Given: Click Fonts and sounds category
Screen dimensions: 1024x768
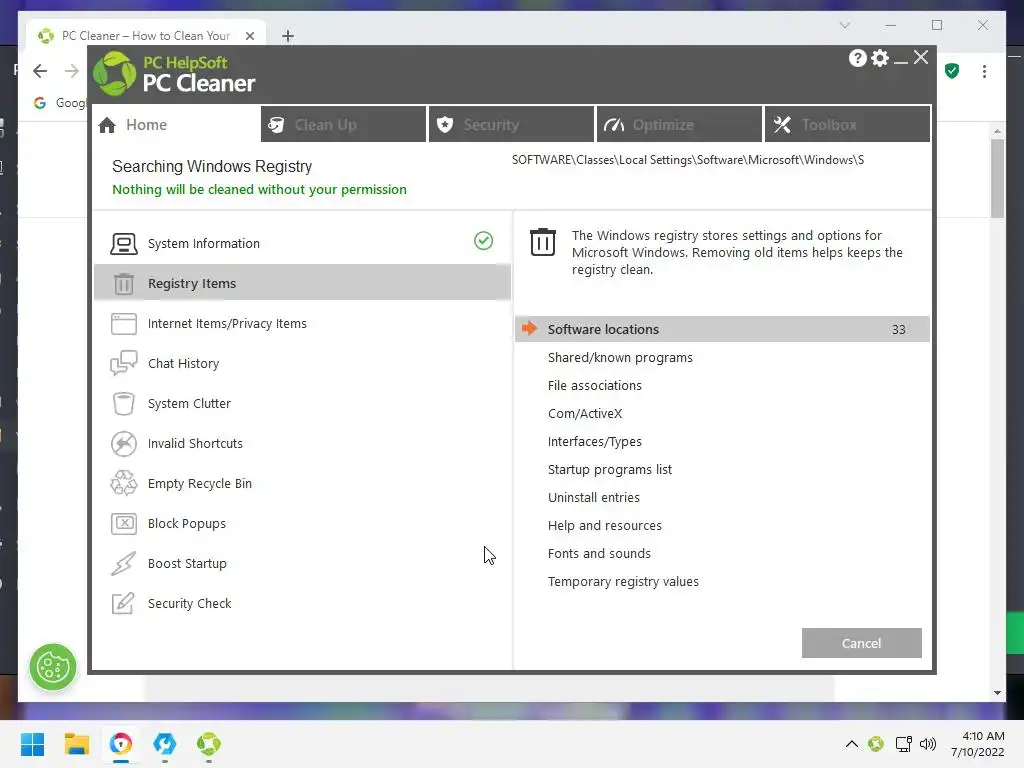Looking at the screenshot, I should [599, 554].
